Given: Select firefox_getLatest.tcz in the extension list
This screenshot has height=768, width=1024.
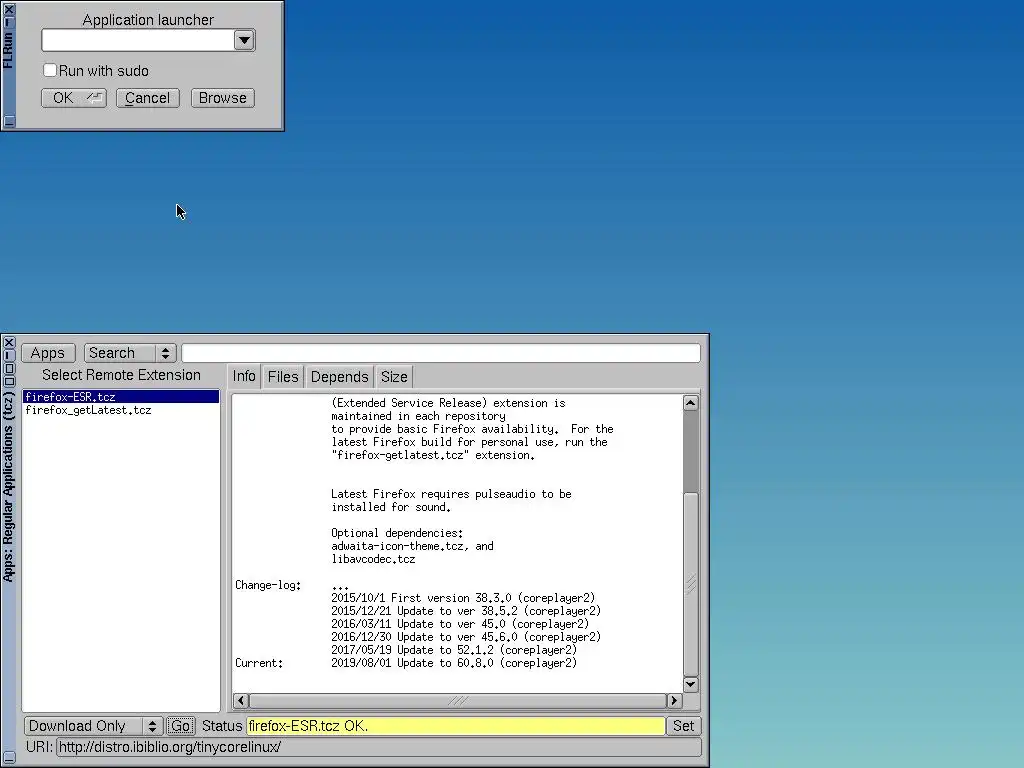Looking at the screenshot, I should (x=121, y=410).
